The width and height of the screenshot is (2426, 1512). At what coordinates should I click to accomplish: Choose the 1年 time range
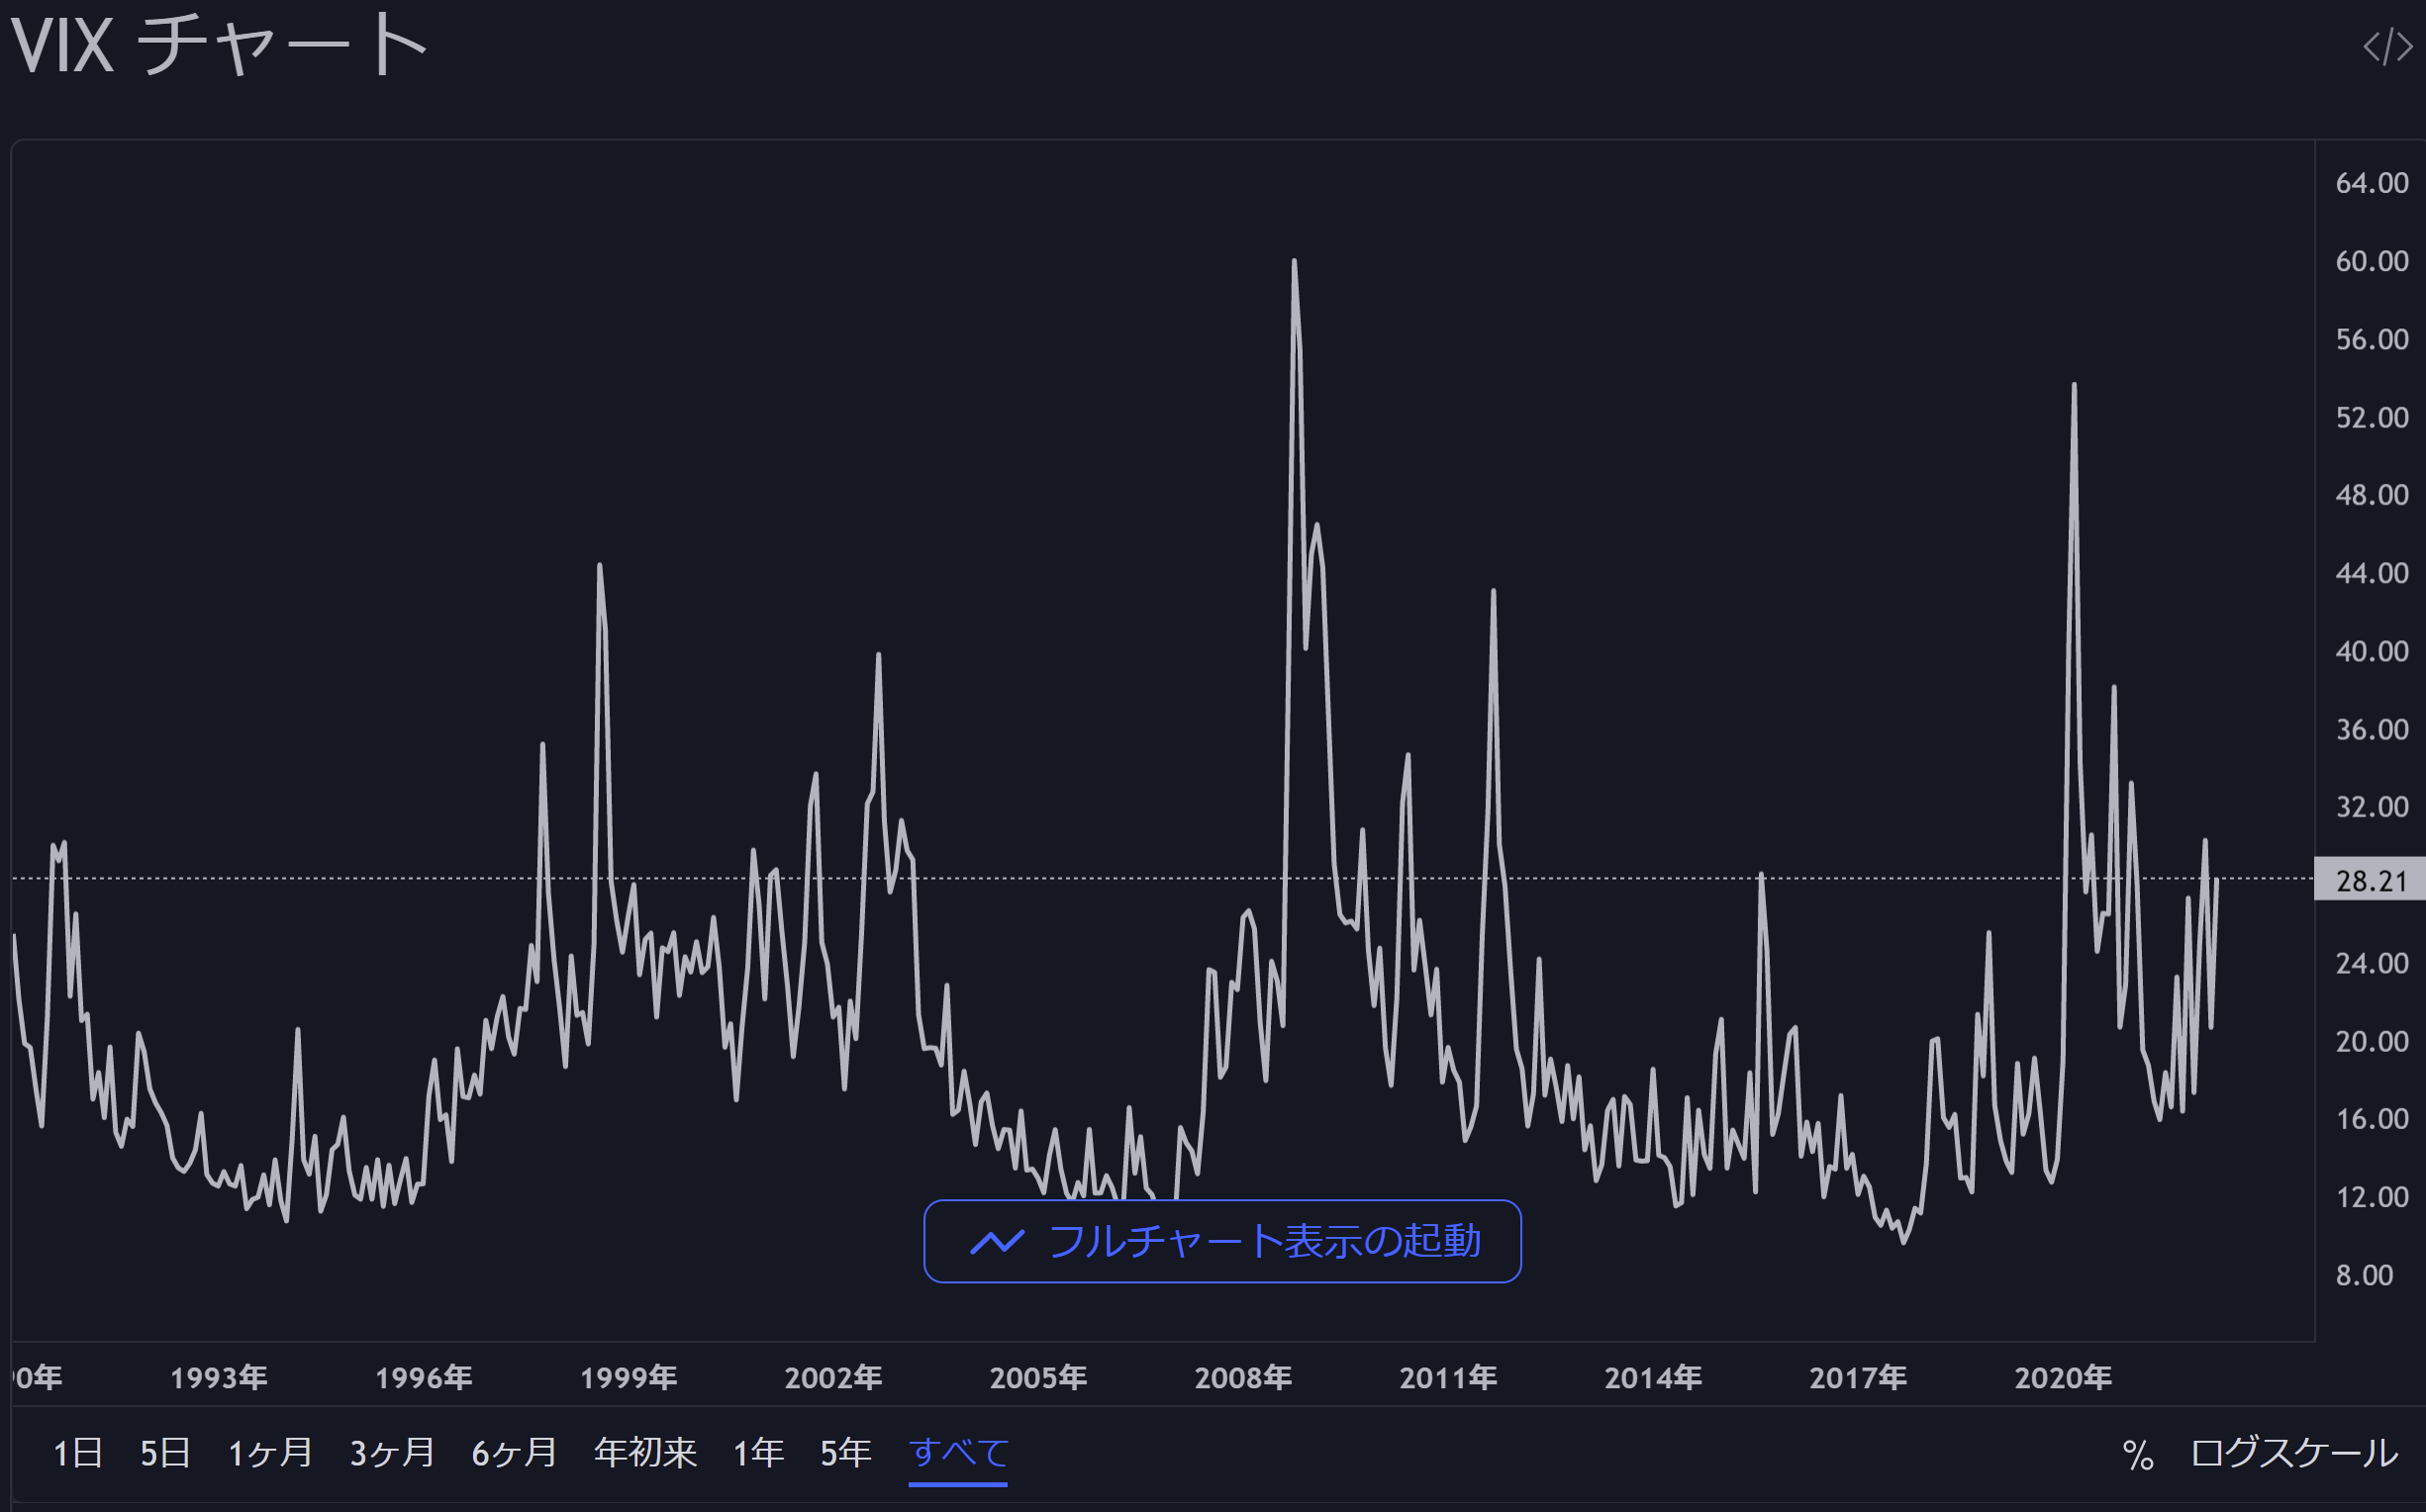(x=758, y=1452)
